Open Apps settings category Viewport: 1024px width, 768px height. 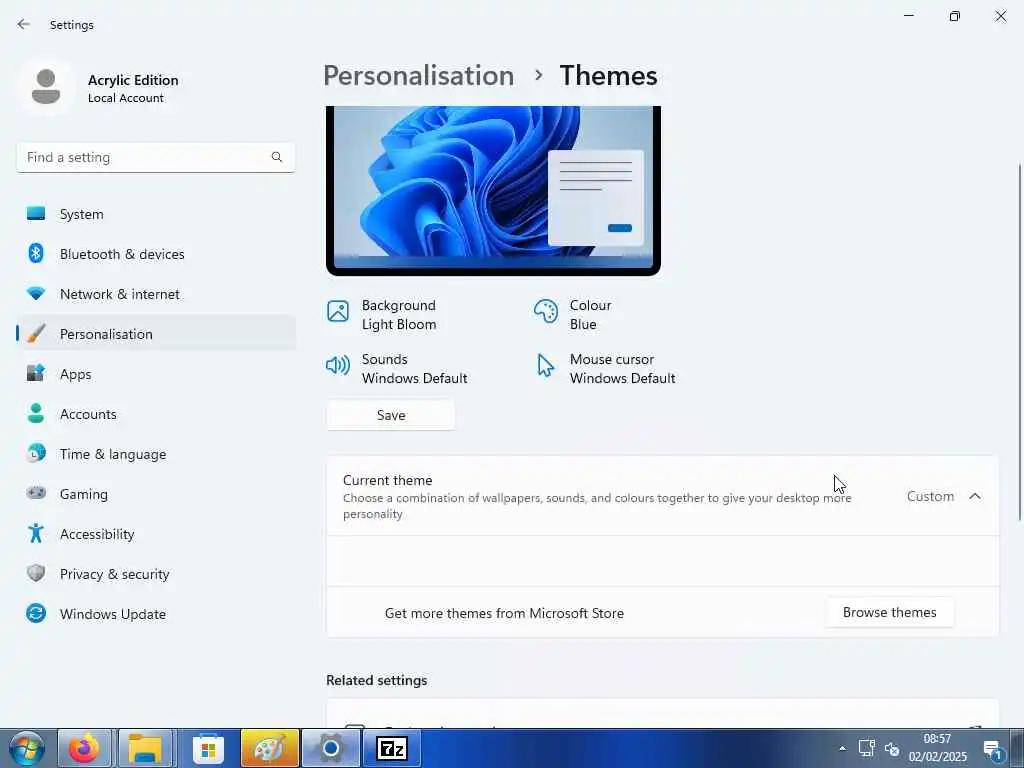pyautogui.click(x=155, y=373)
